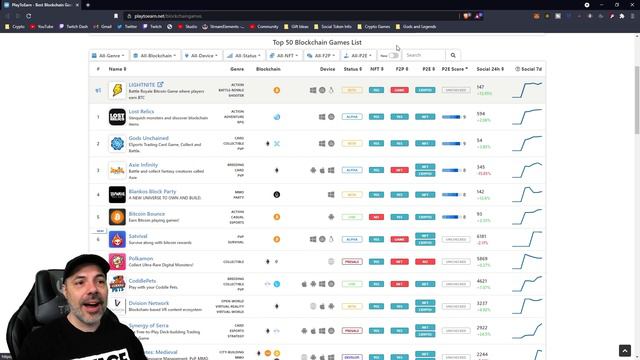Click the browser back arrow

(x=7, y=16)
